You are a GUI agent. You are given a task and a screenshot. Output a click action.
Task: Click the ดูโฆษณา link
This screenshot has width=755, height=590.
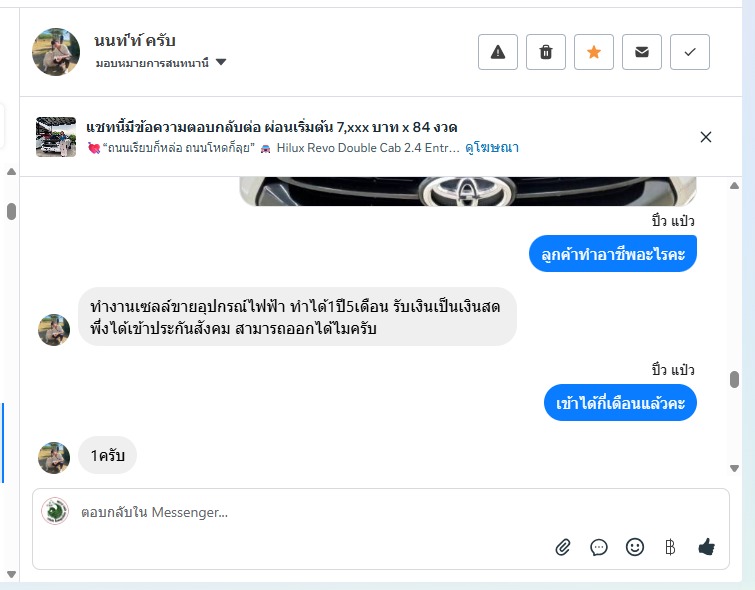coord(492,147)
